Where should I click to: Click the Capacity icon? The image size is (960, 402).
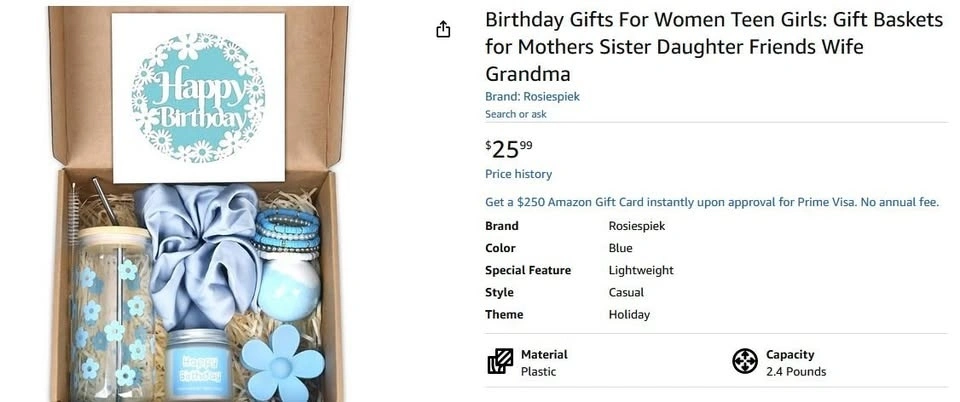coord(745,361)
